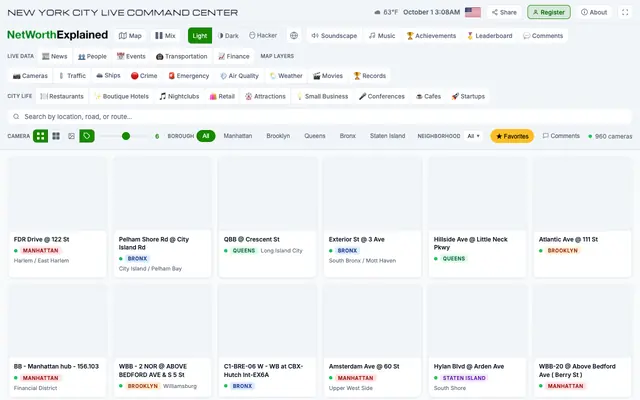Select the large grid camera layout
The image size is (640, 400).
pos(40,136)
